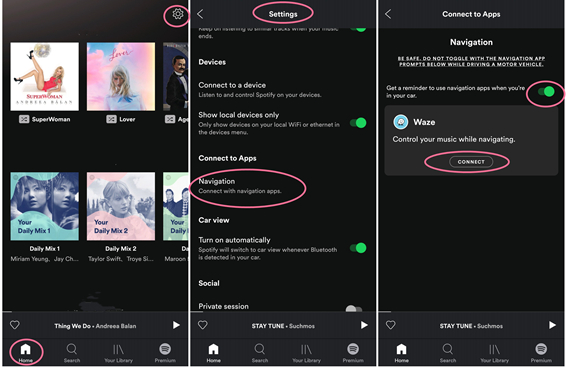Like the song Thing We Do
This screenshot has height=367, width=566.
[x=15, y=325]
